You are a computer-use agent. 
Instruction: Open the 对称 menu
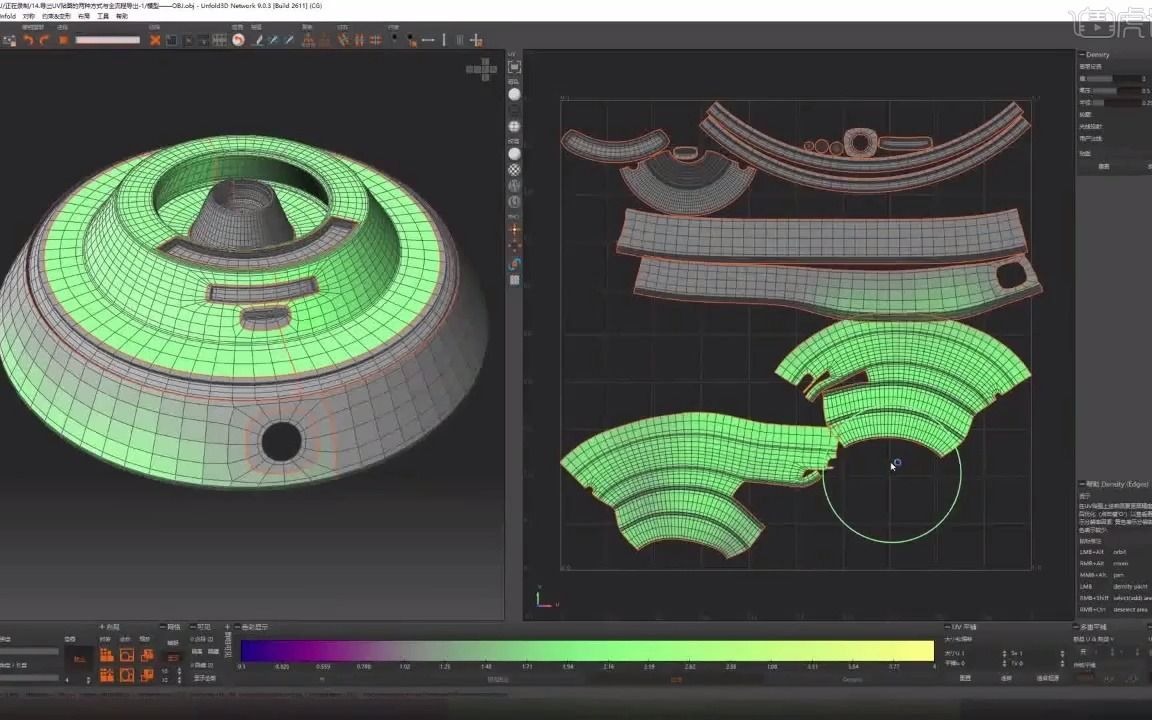[x=29, y=15]
